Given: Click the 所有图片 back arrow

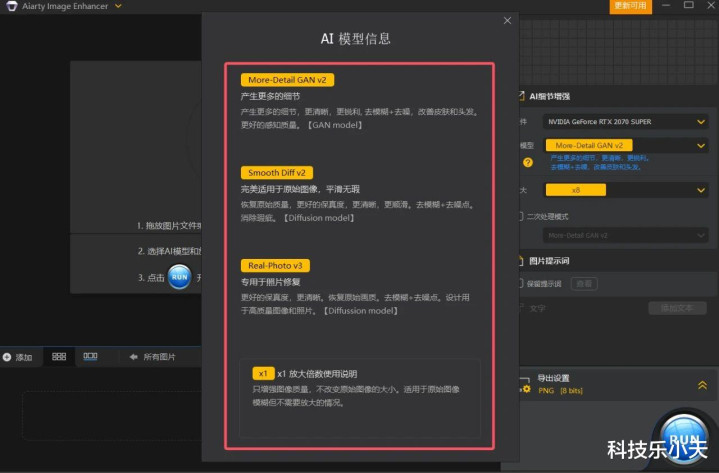Looking at the screenshot, I should [x=133, y=357].
